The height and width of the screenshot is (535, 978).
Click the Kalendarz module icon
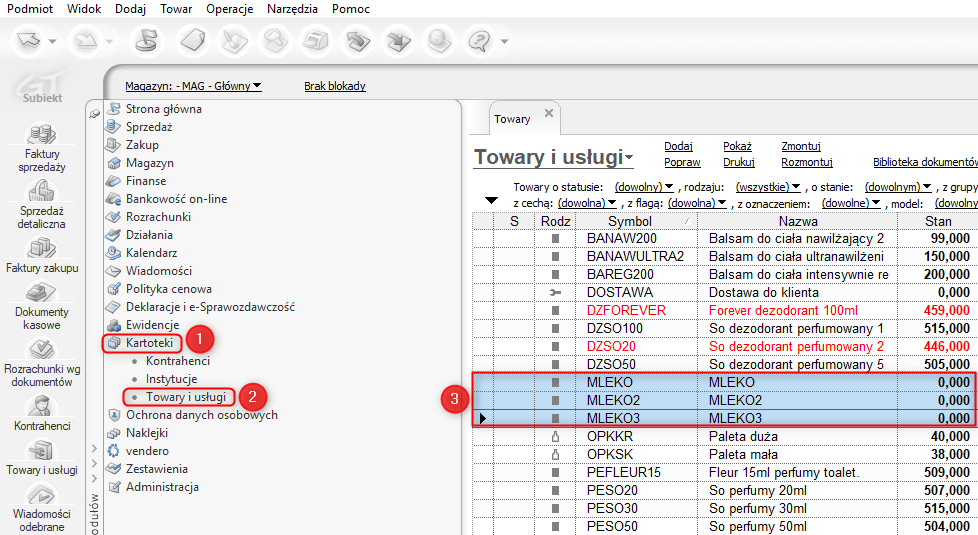[x=113, y=253]
